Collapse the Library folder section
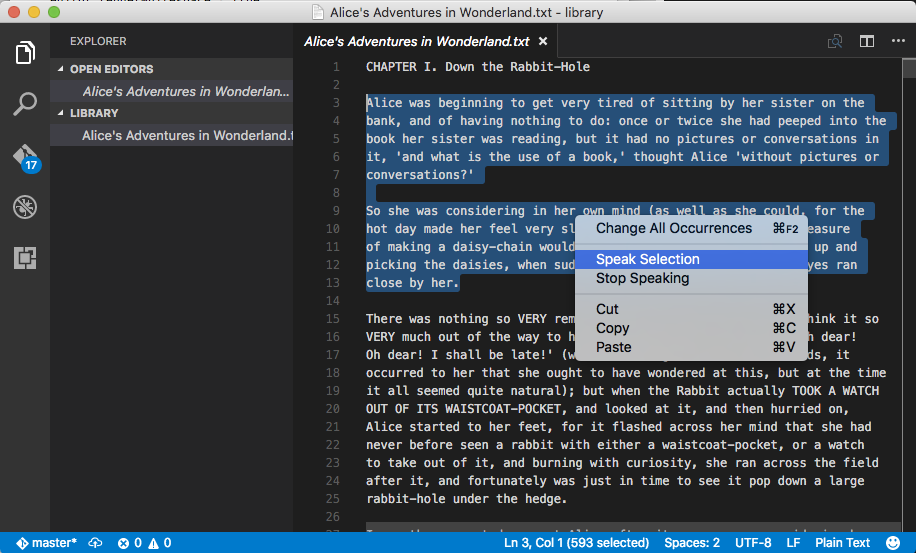916x553 pixels. point(93,113)
